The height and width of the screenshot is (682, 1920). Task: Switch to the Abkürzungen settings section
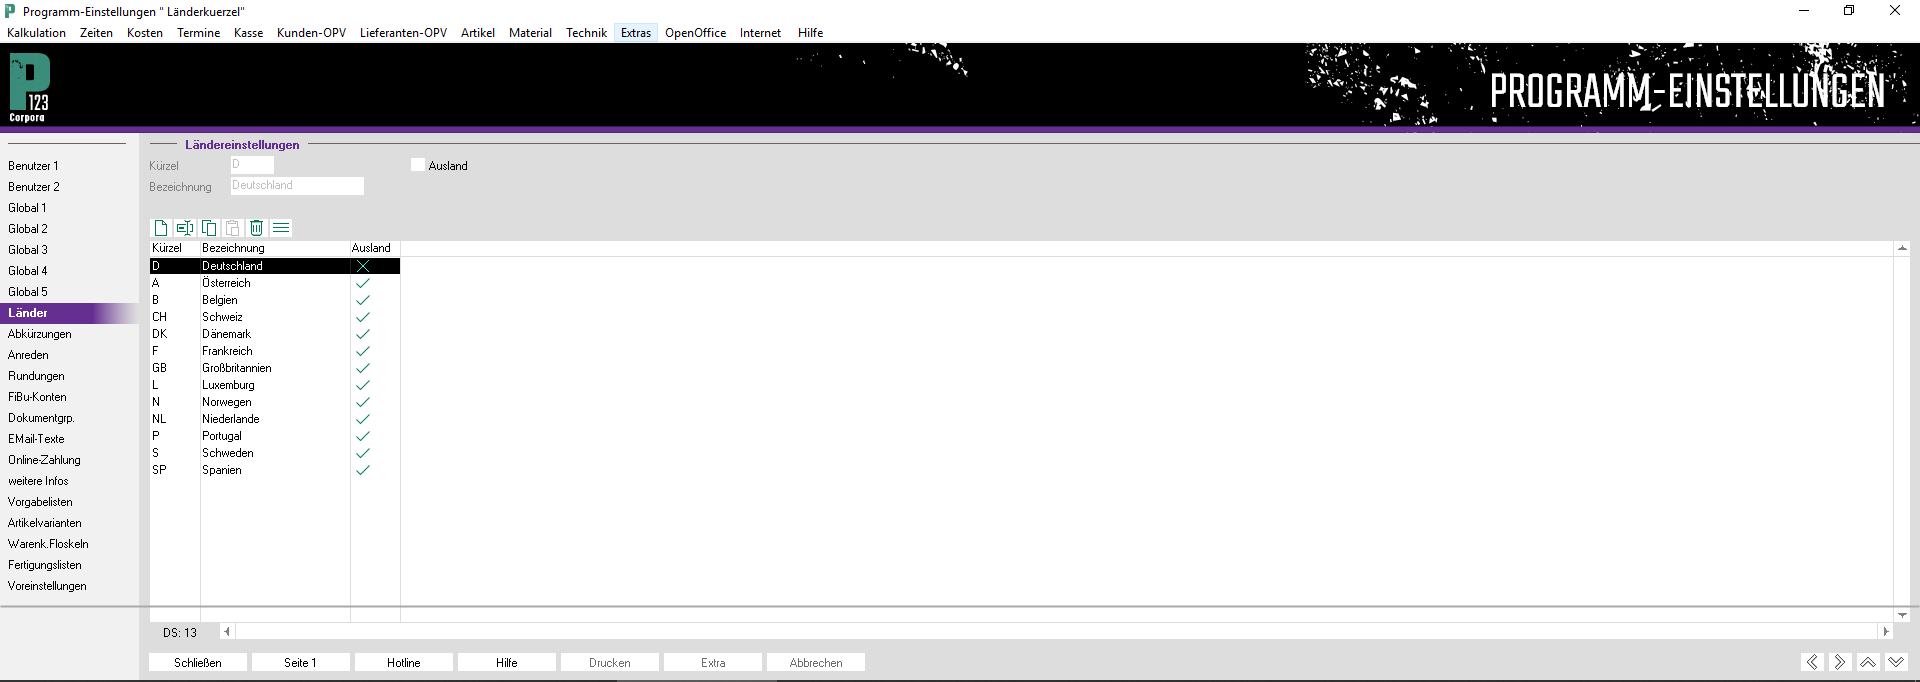coord(40,334)
